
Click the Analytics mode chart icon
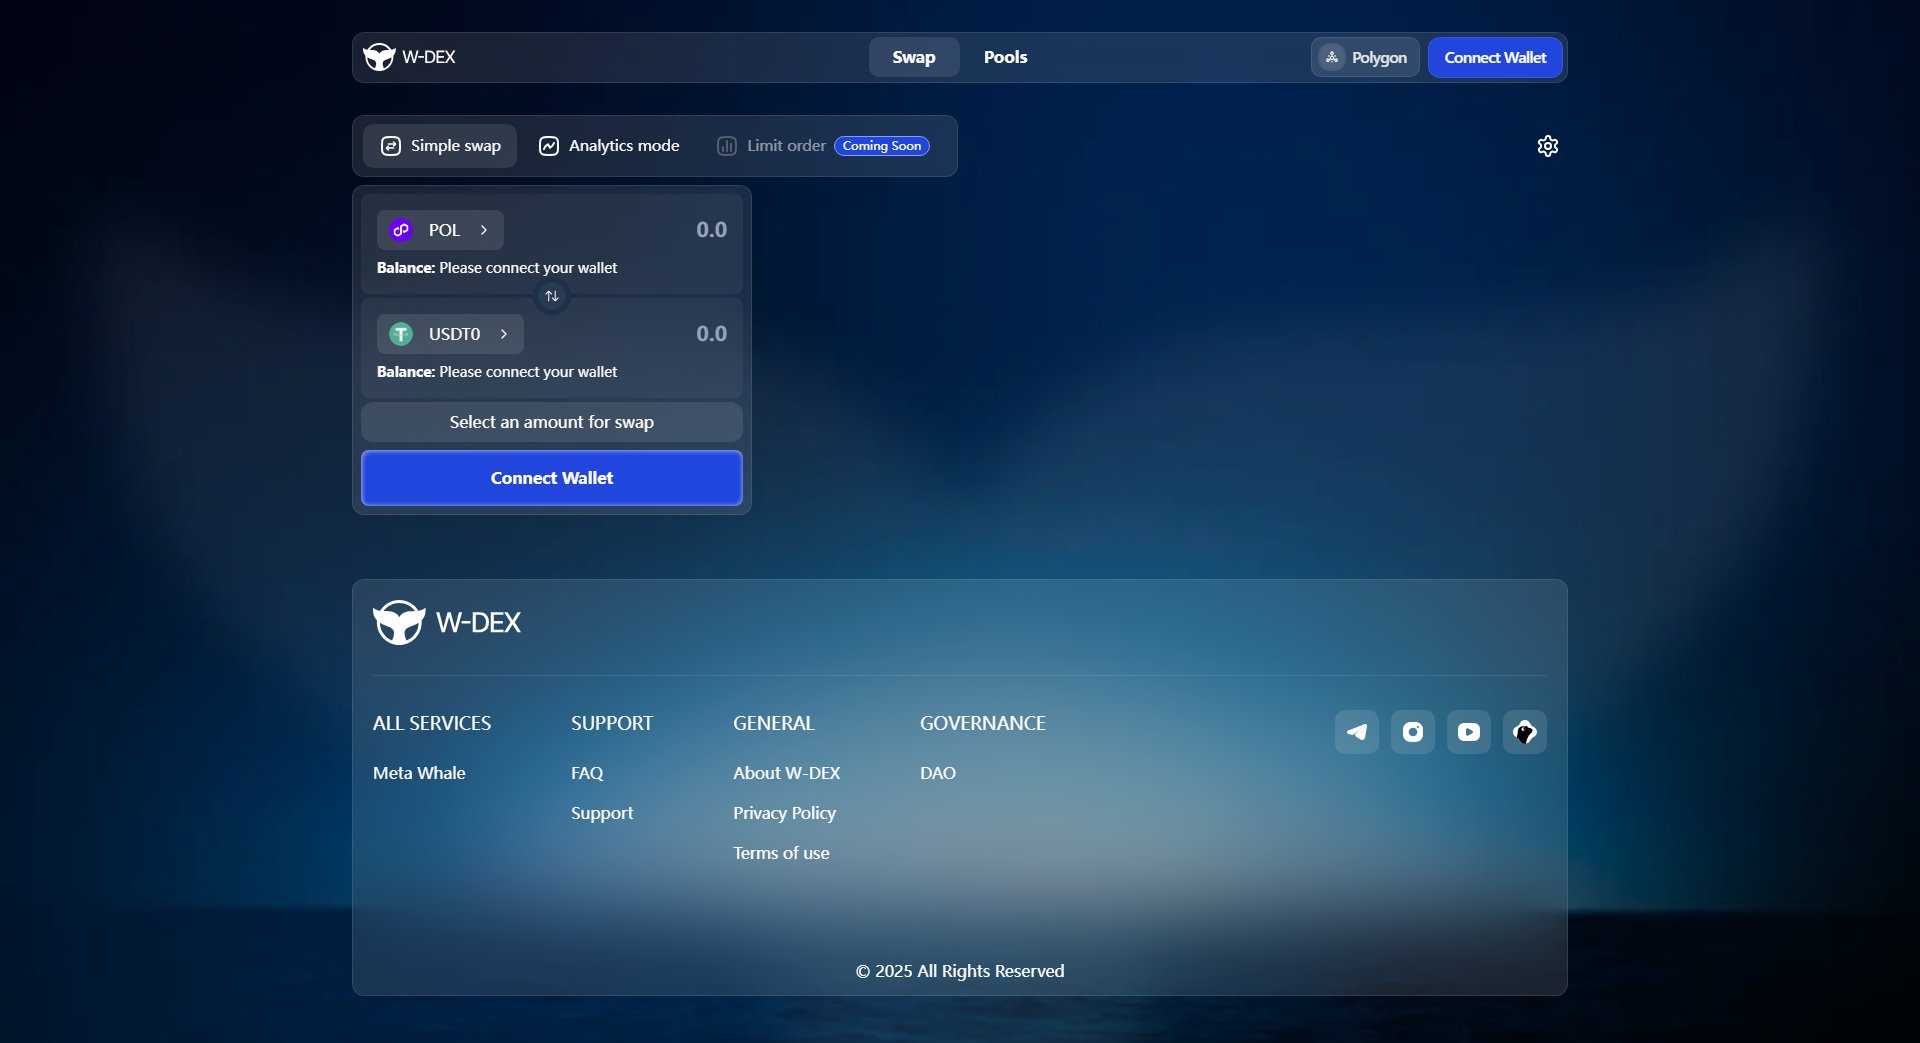(550, 145)
